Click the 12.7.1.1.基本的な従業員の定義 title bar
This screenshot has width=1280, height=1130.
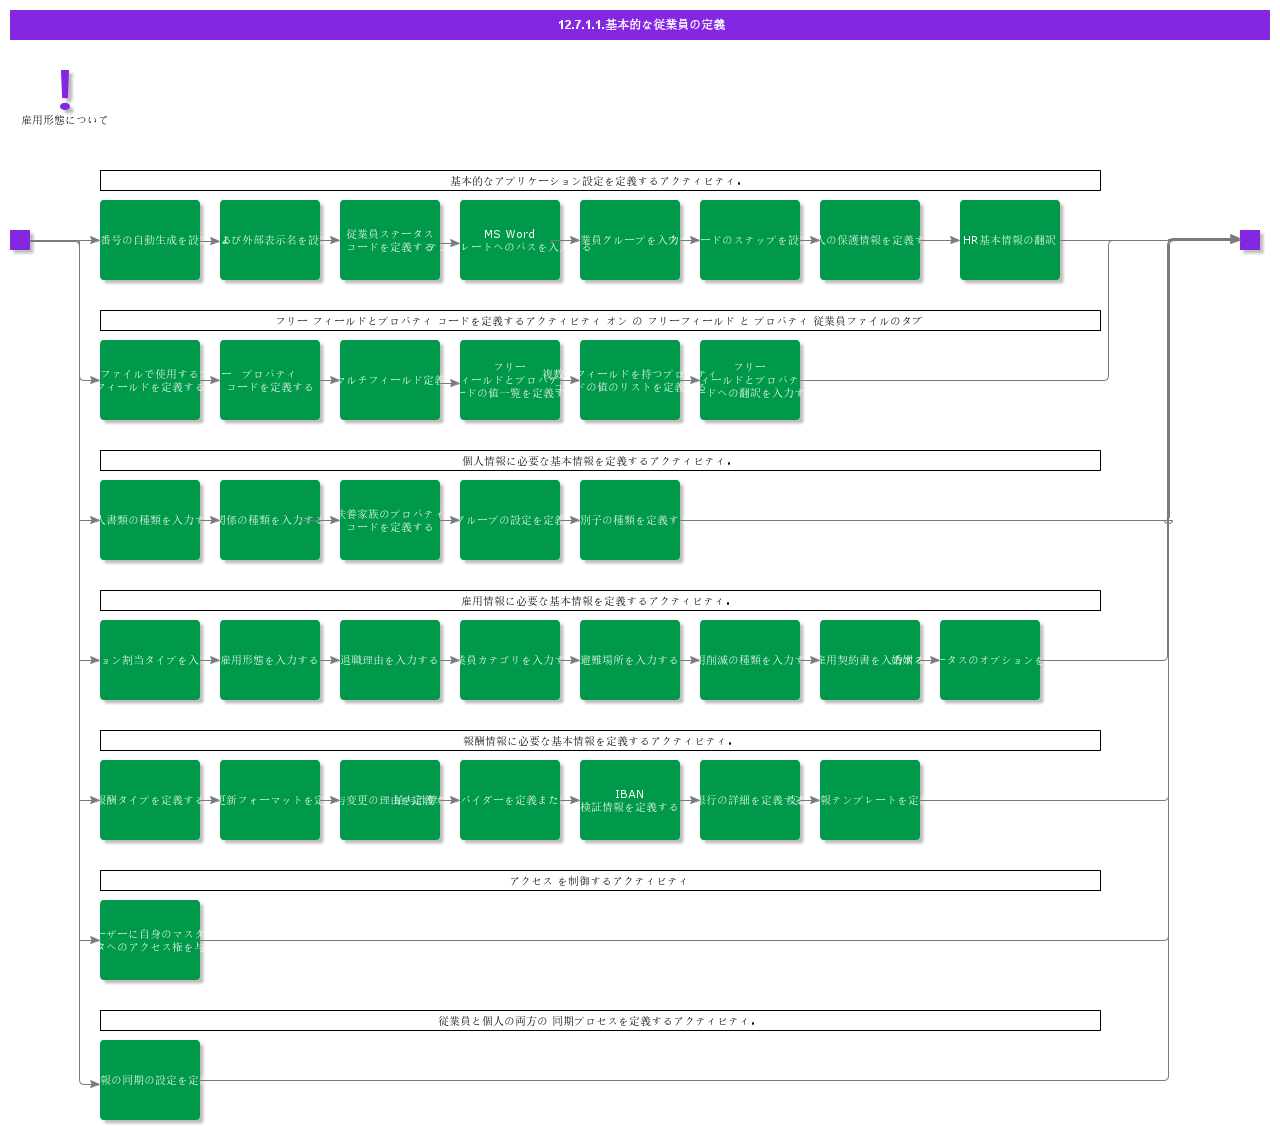click(640, 25)
